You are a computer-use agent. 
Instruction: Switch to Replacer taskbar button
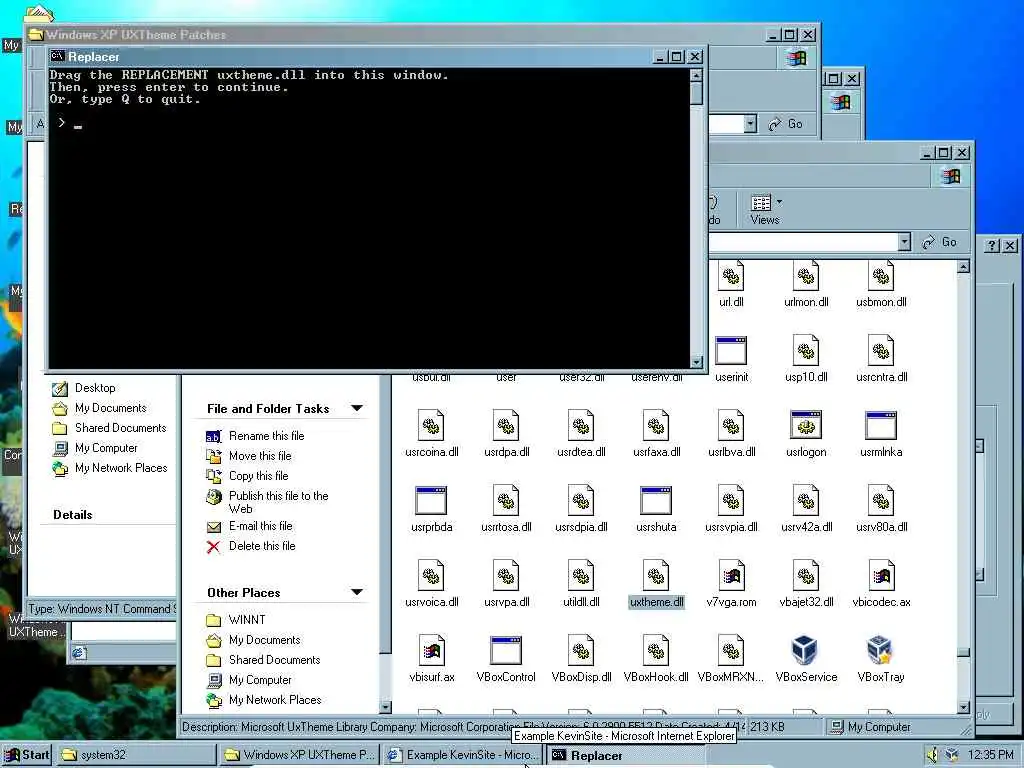[x=625, y=755]
